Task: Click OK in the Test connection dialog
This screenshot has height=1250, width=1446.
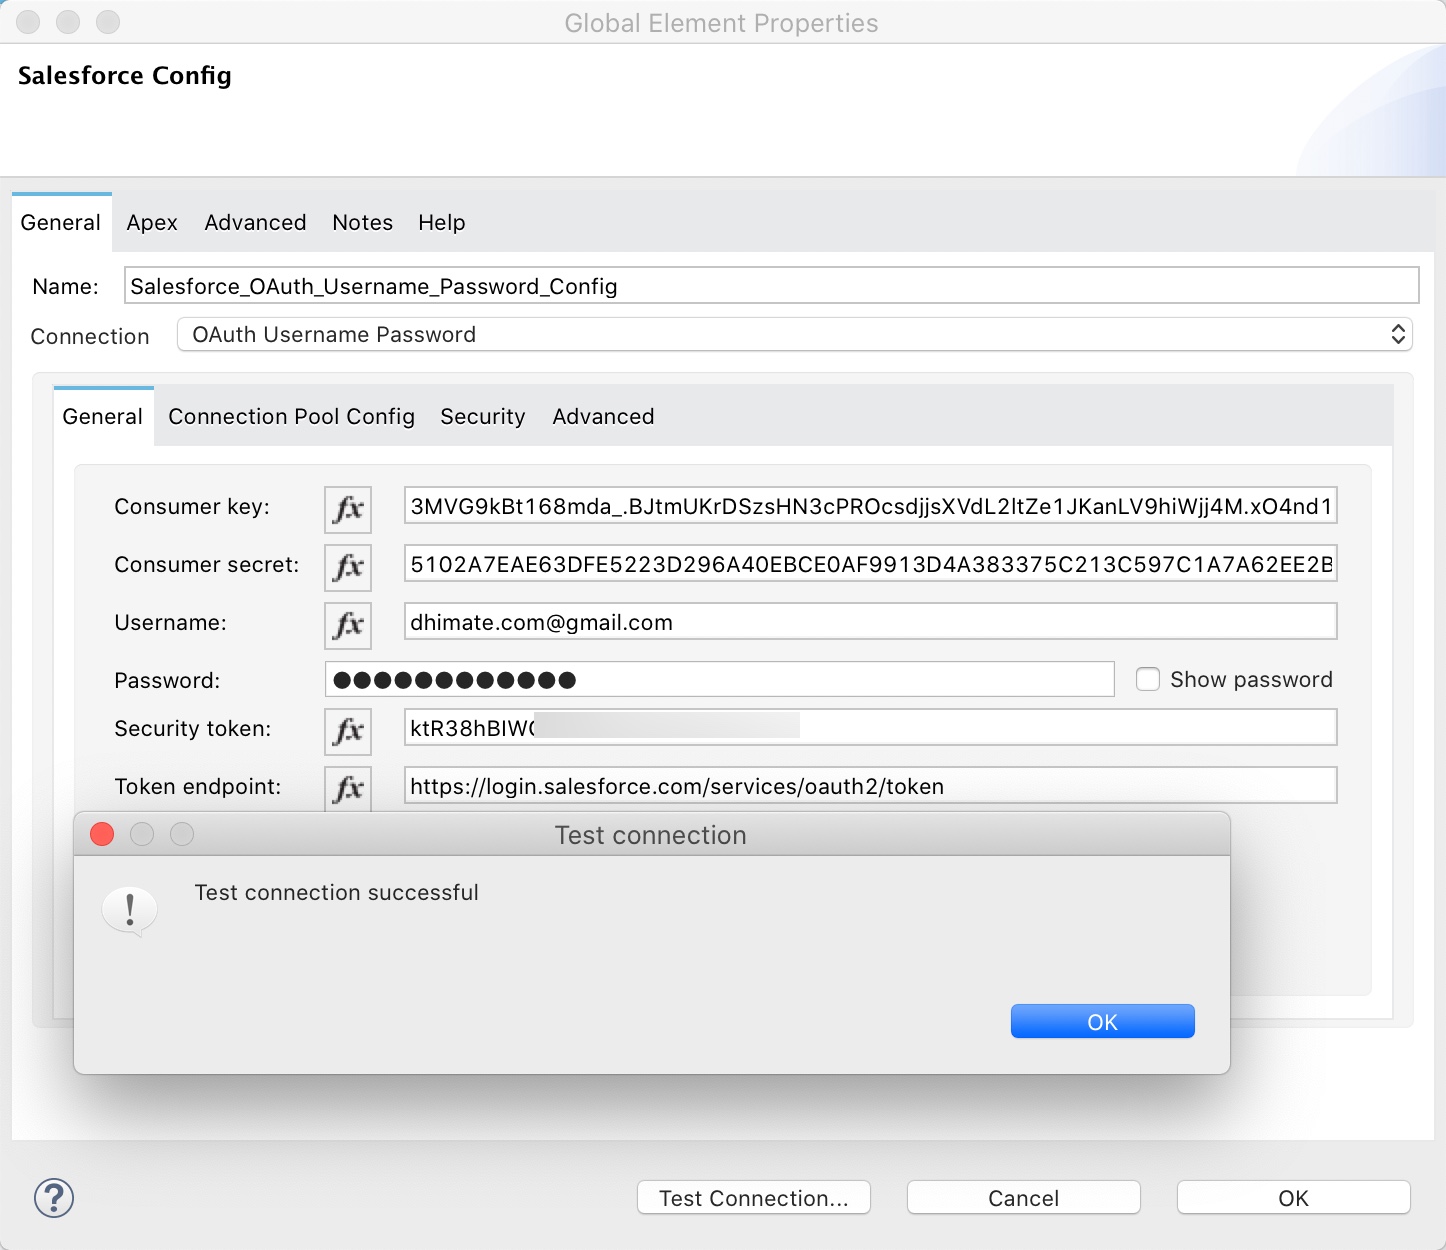Action: pos(1102,1021)
